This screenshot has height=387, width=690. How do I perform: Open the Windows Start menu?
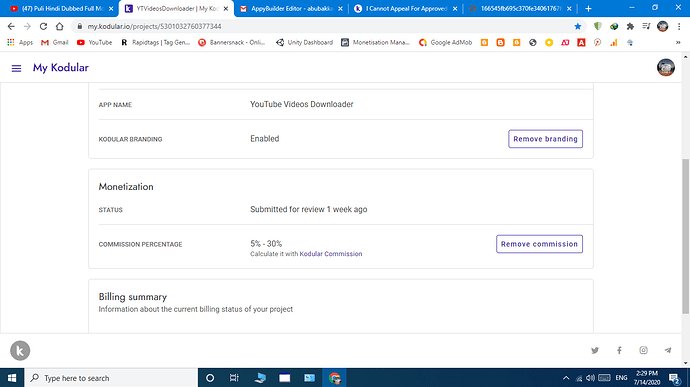(12, 378)
